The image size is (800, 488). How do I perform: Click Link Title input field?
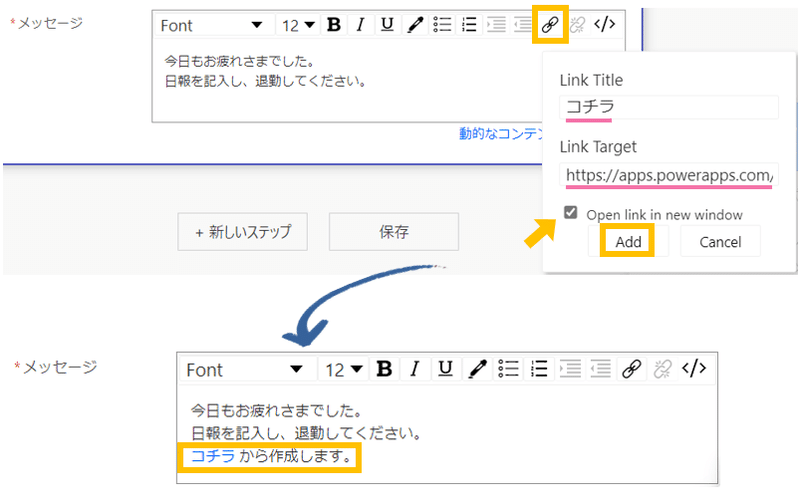[669, 107]
